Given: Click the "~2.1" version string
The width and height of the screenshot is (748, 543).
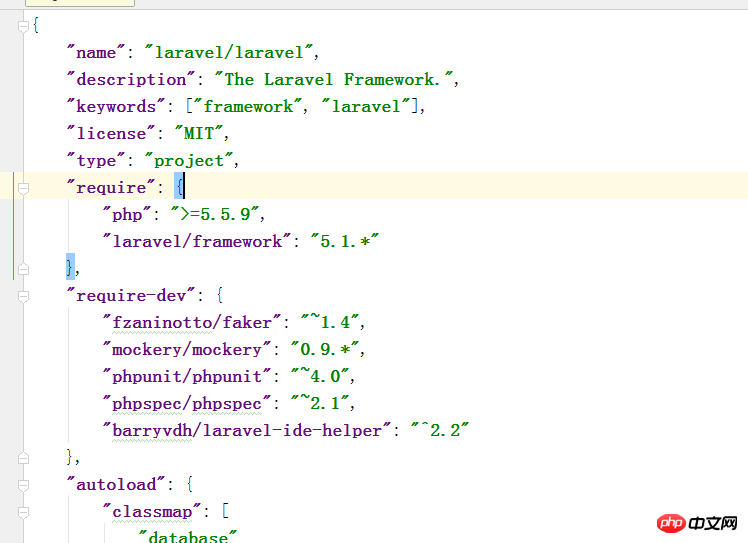Looking at the screenshot, I should click(320, 404).
